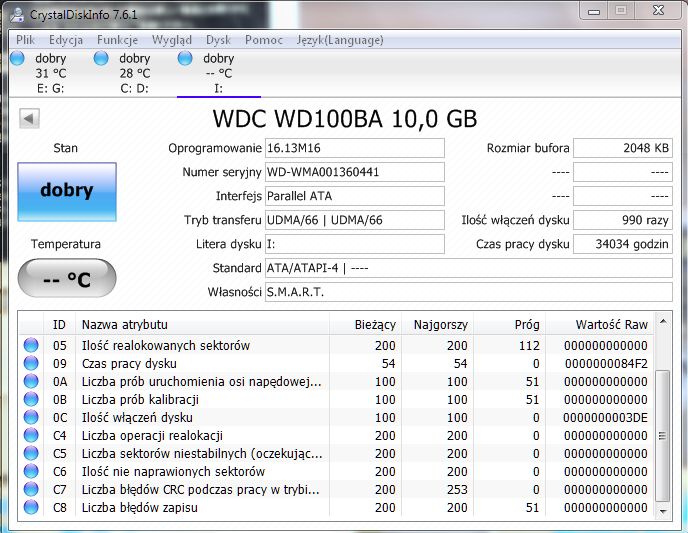The height and width of the screenshot is (533, 688).
Task: Click the Nazwa atrybutu column header
Action: (x=202, y=325)
